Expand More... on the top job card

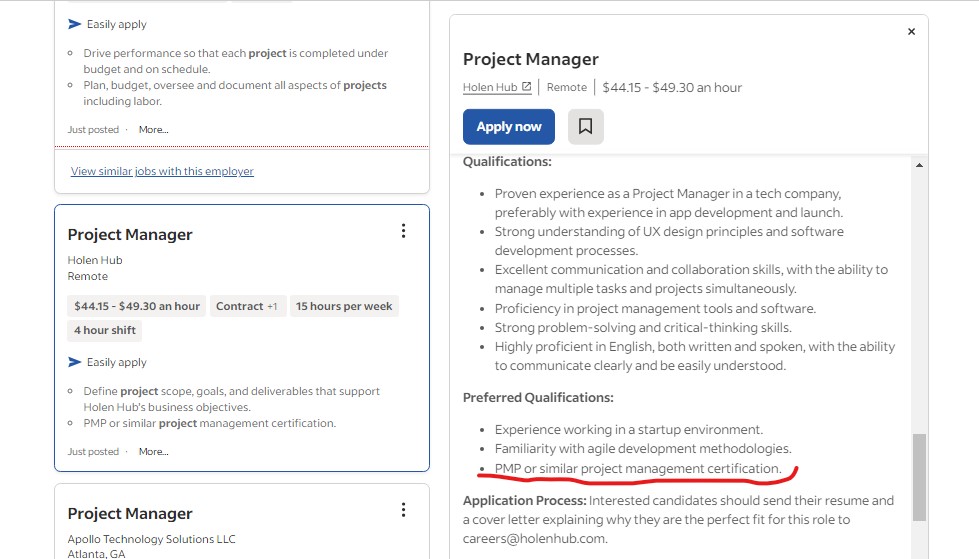154,130
